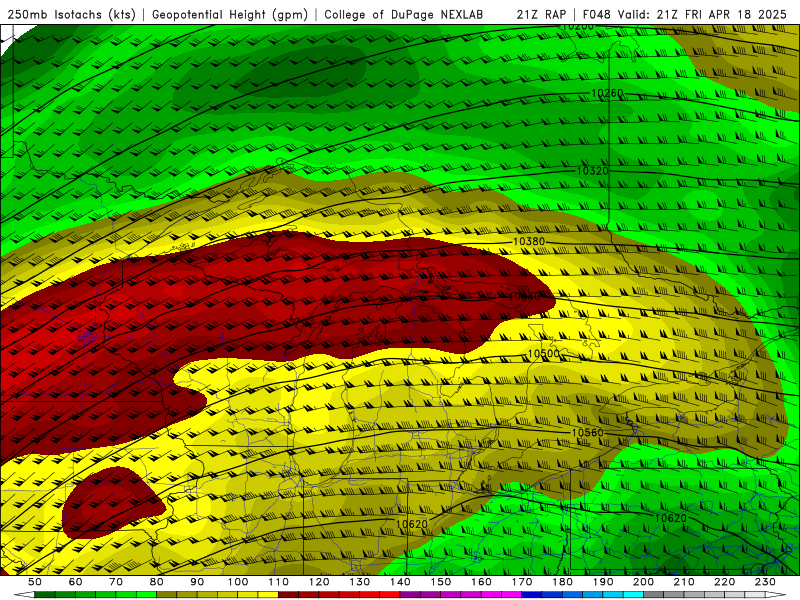Click the 70 value on the color scale

(116, 582)
